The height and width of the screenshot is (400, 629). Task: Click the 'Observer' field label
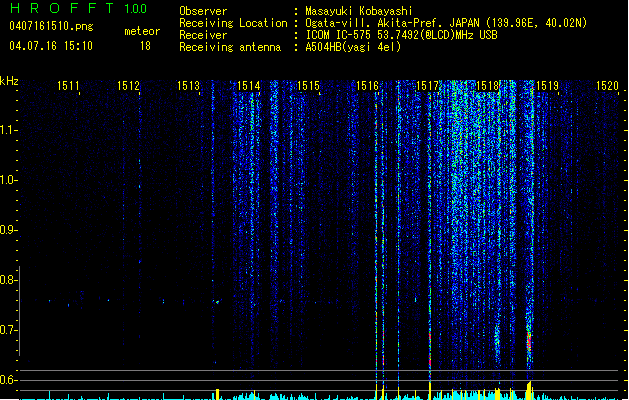(203, 11)
